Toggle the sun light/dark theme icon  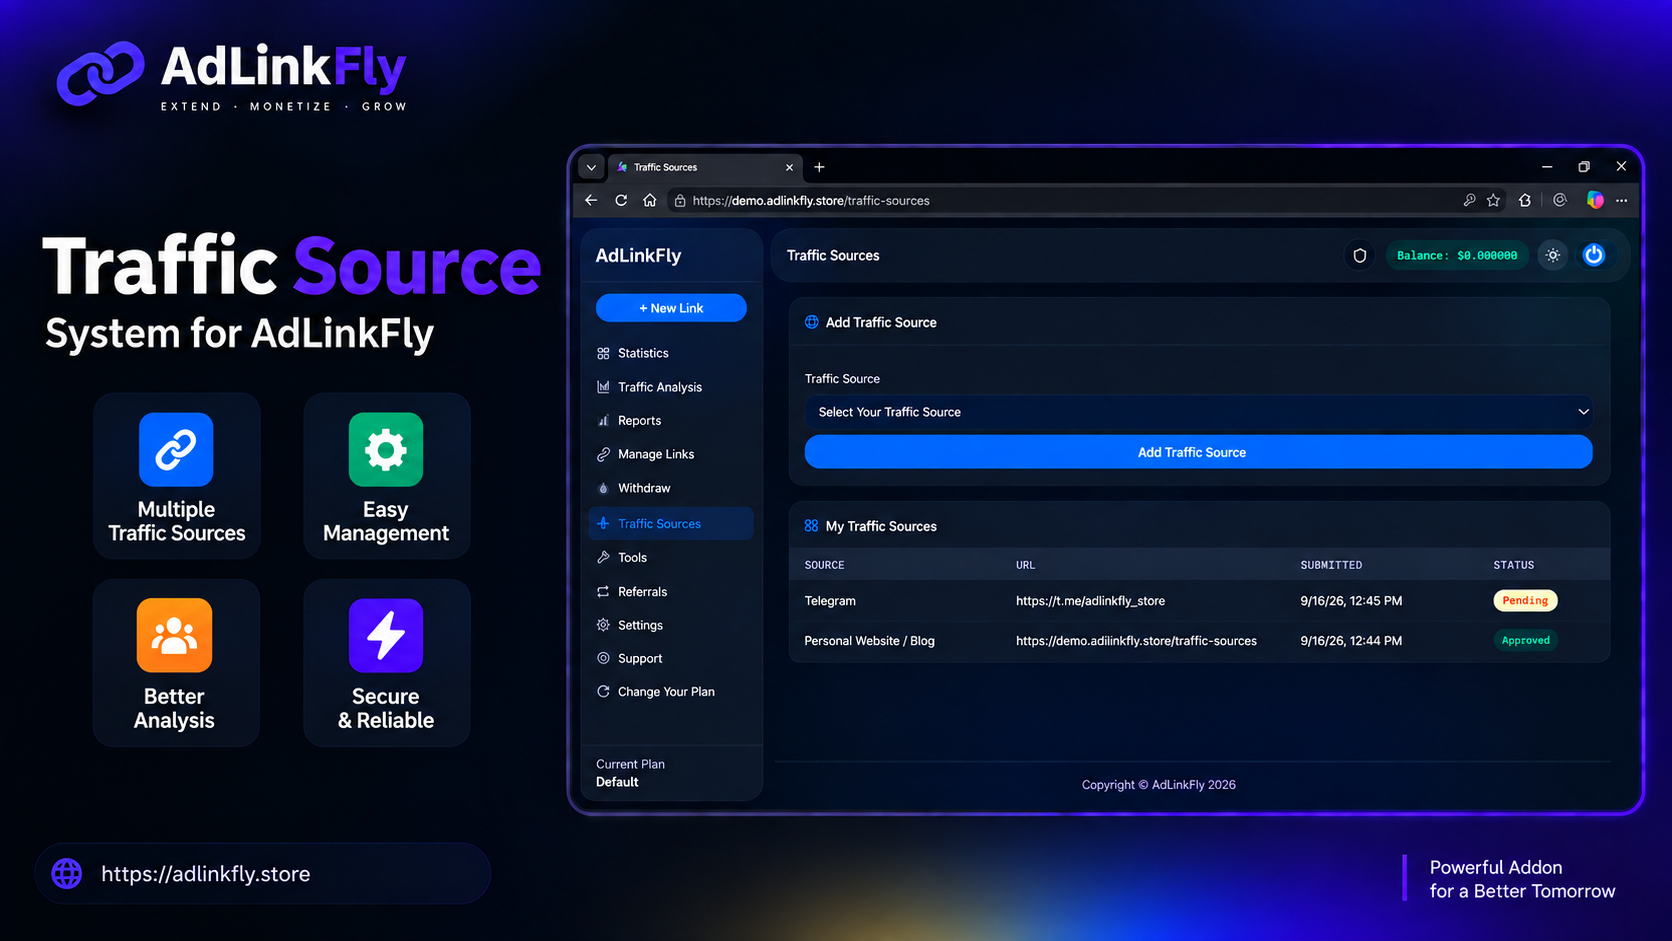(1553, 256)
